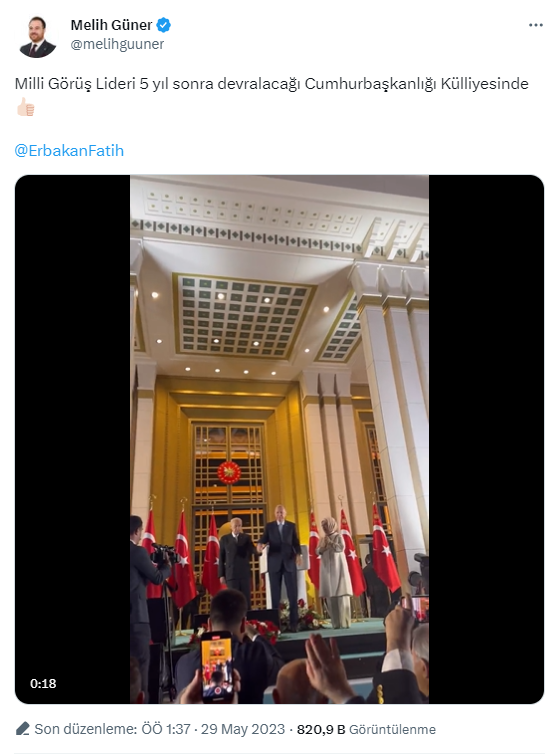The width and height of the screenshot is (555, 755).
Task: Play the video in the tweet
Action: coord(279,439)
